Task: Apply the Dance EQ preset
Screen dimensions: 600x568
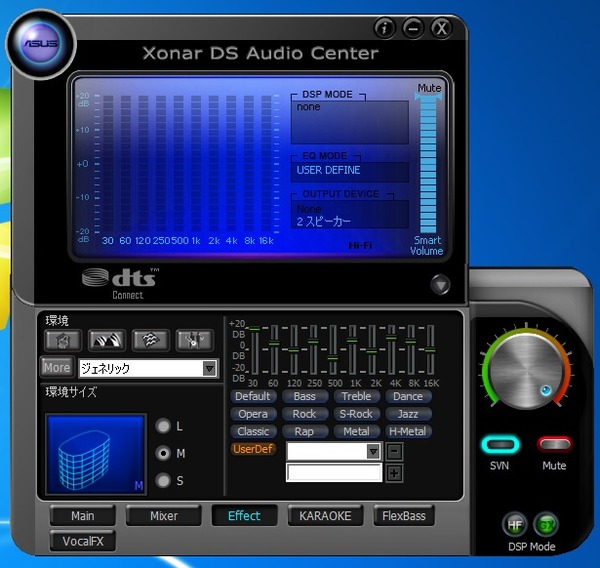Action: coord(408,396)
